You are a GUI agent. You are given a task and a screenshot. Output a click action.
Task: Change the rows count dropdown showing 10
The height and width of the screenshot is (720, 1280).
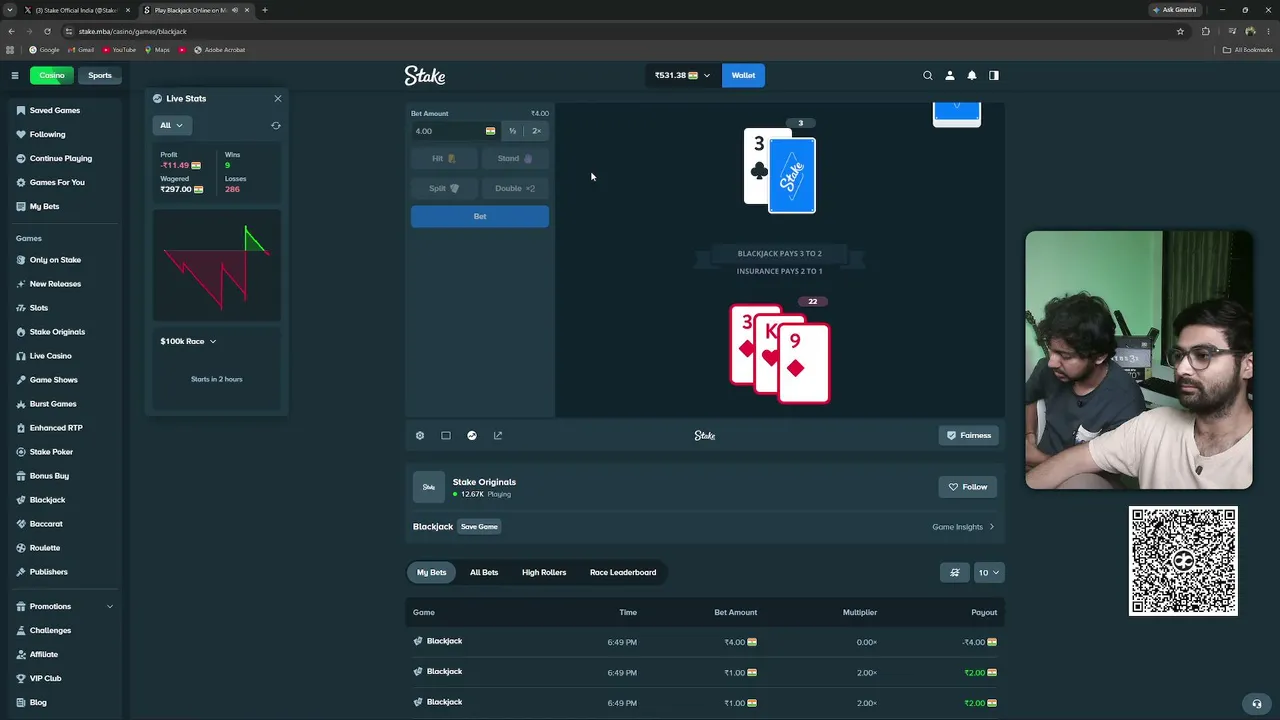989,572
